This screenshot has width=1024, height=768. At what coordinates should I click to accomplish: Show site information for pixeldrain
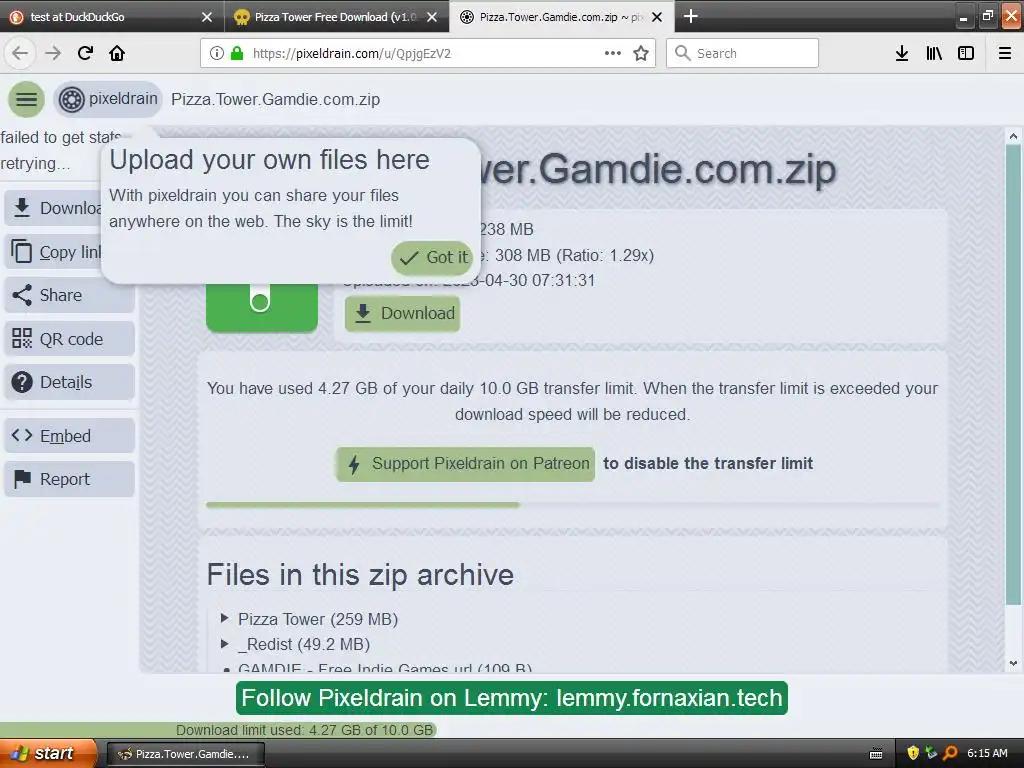217,53
